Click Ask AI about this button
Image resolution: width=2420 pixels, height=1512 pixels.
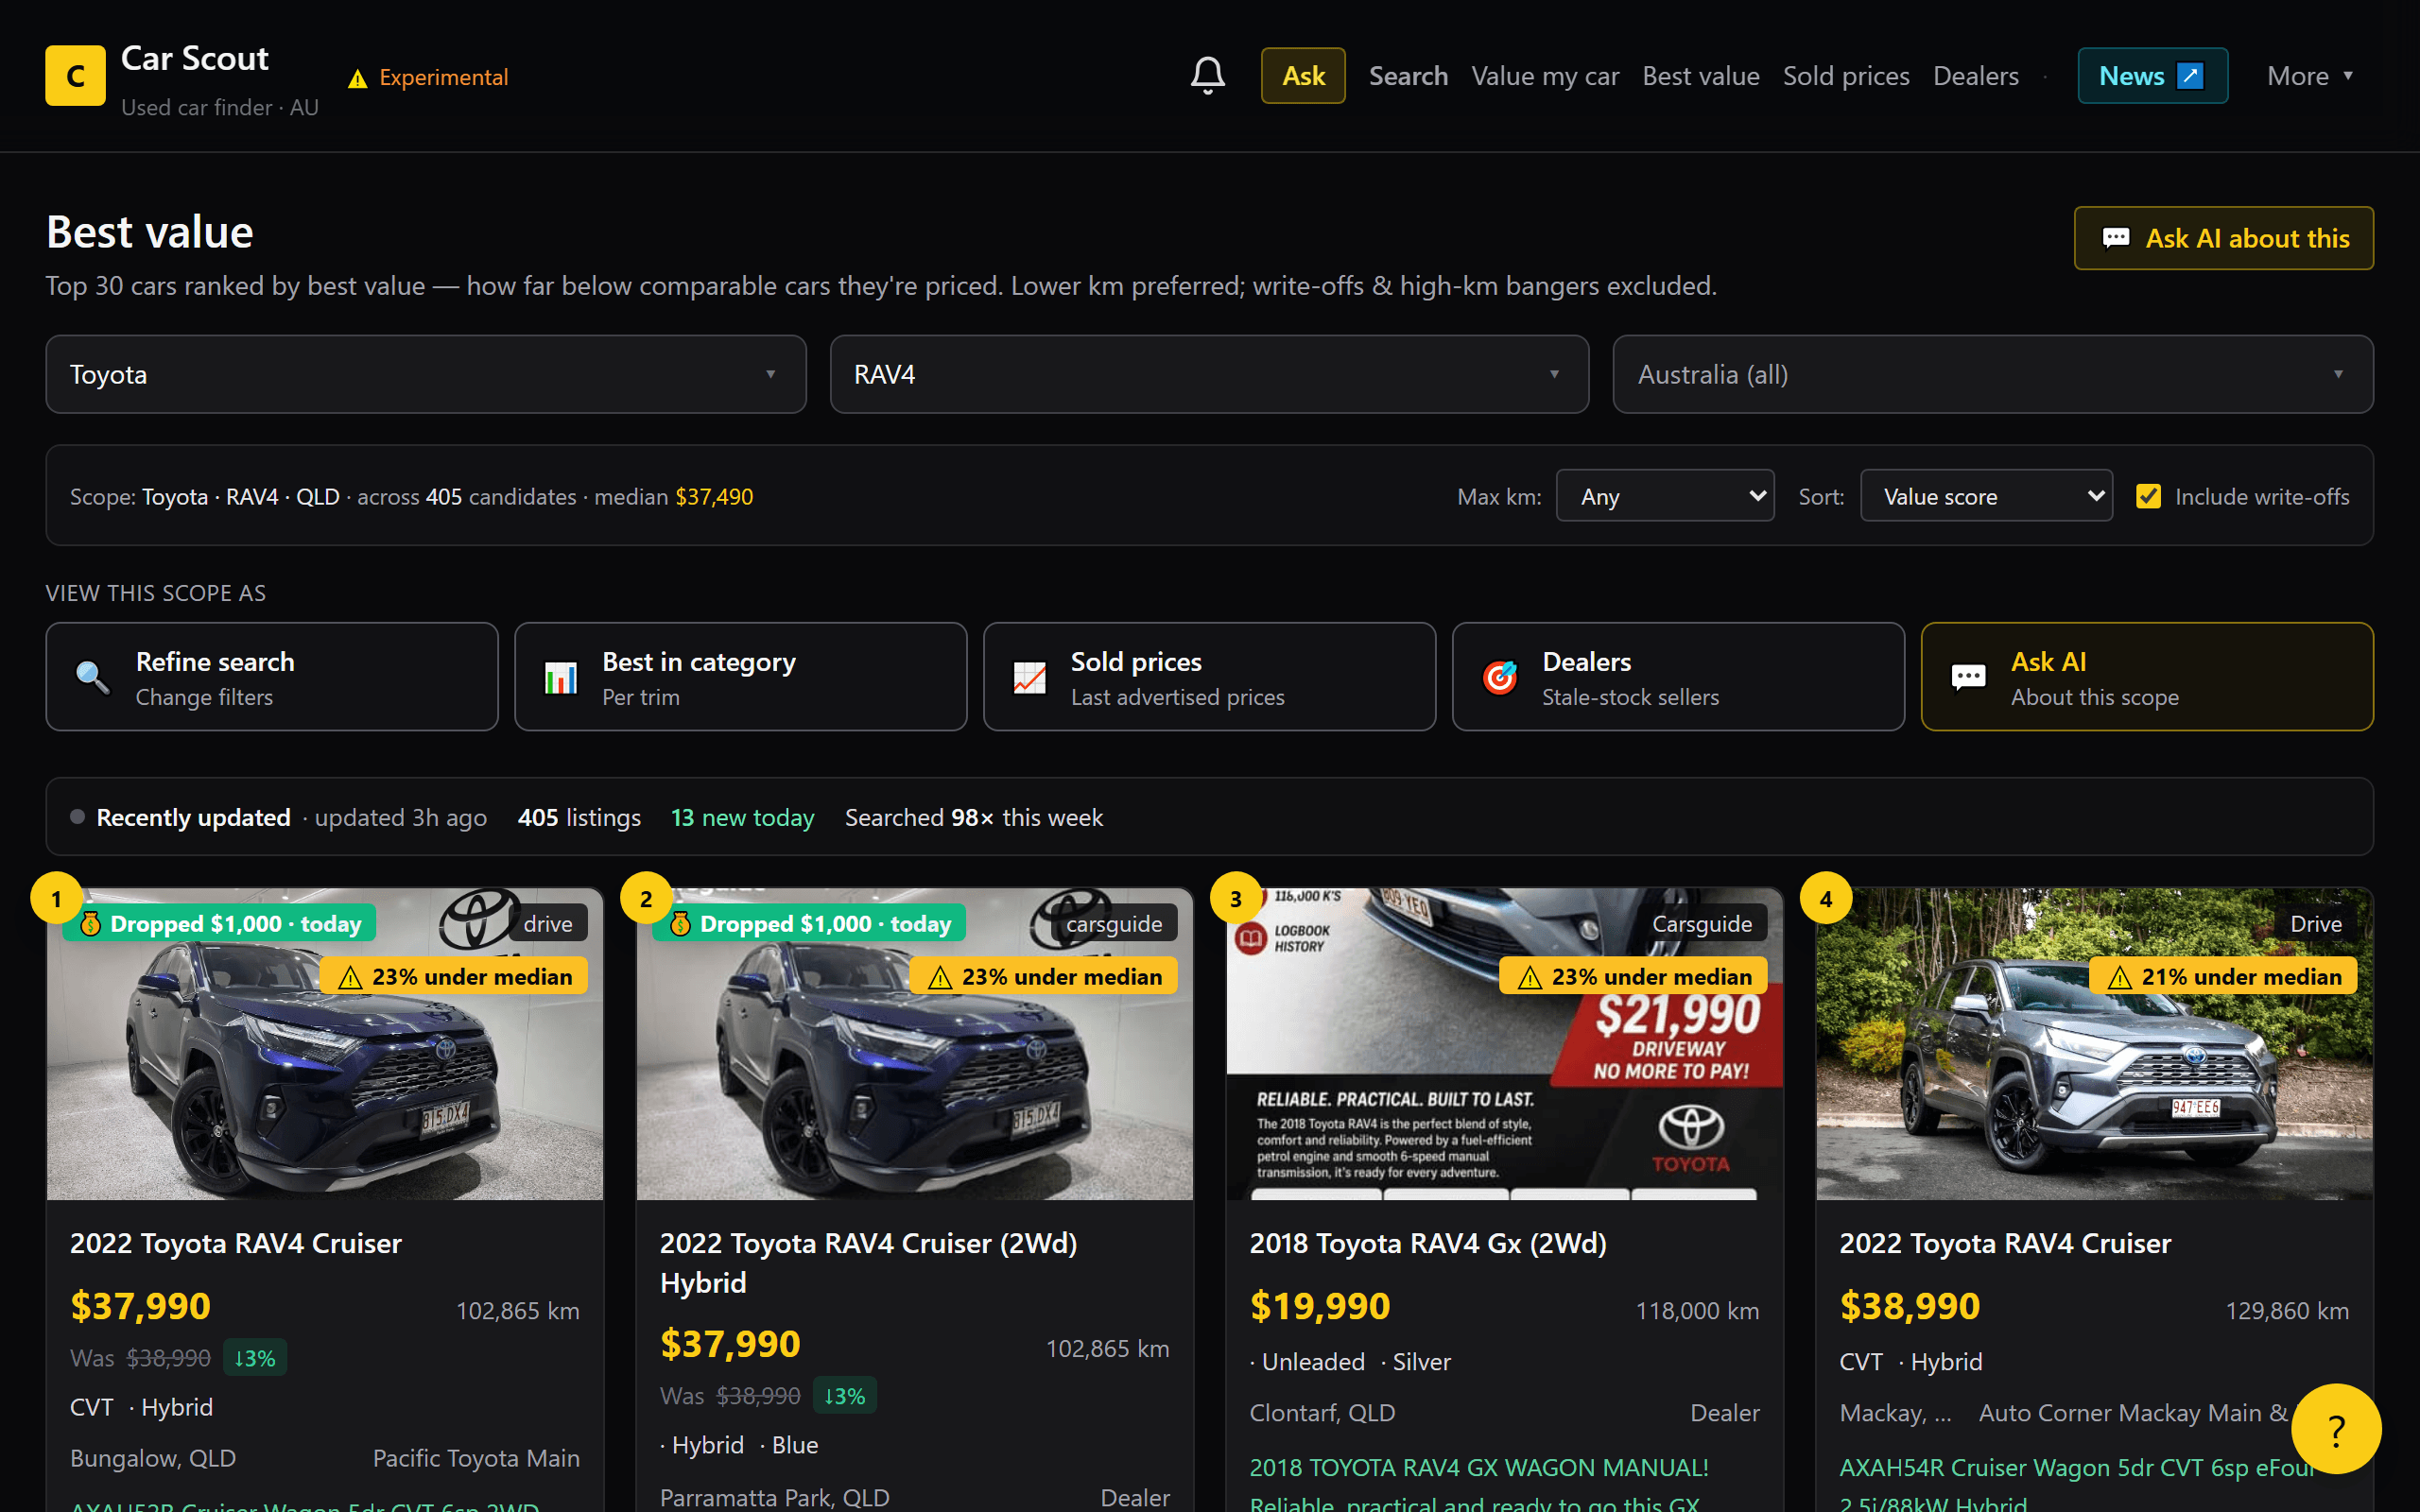coord(2223,238)
